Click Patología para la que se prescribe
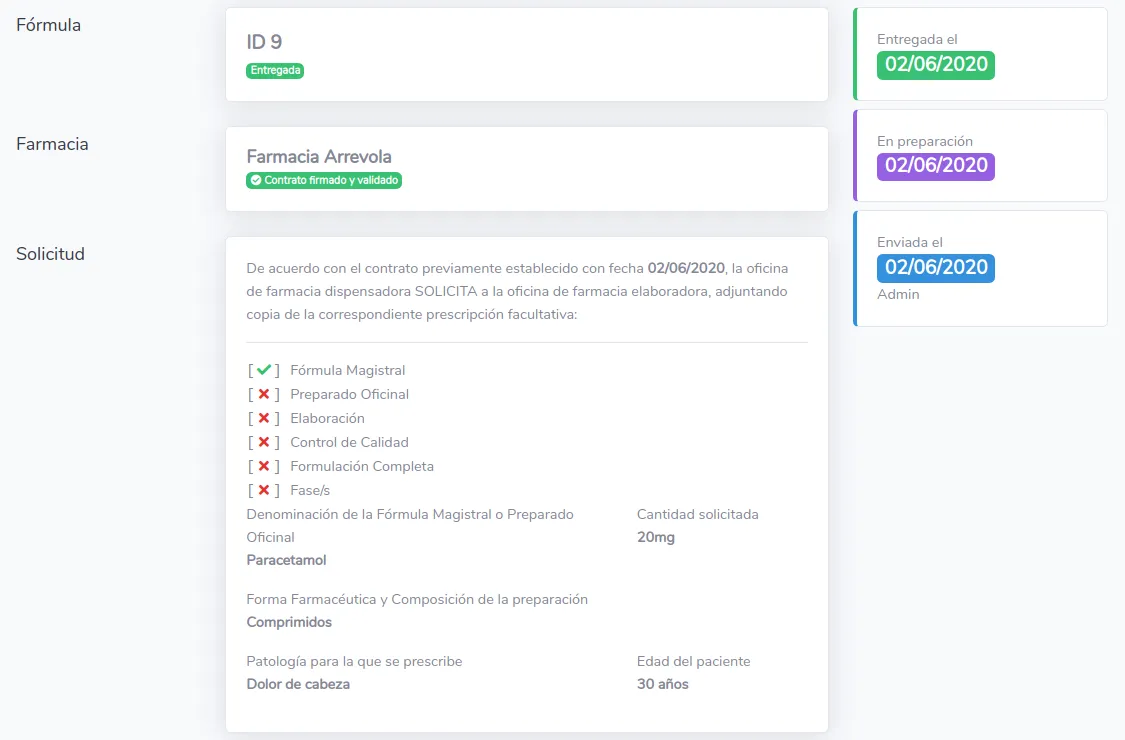1125x740 pixels. pos(354,661)
